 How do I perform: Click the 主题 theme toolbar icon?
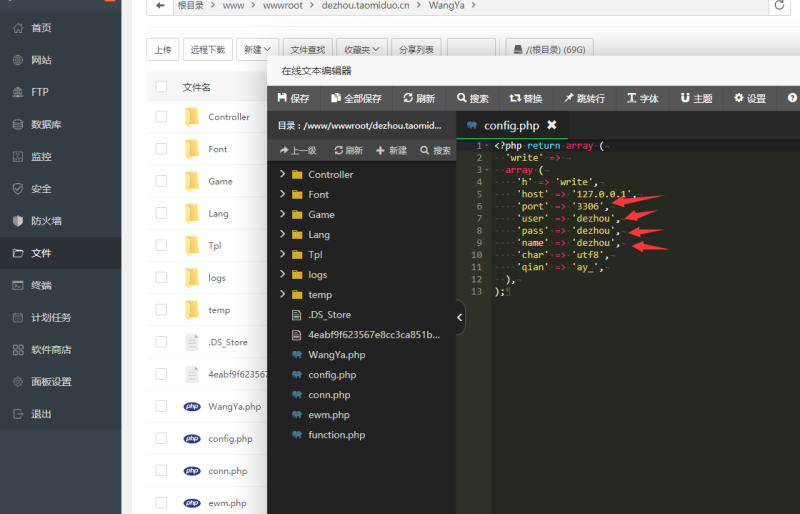coord(685,98)
